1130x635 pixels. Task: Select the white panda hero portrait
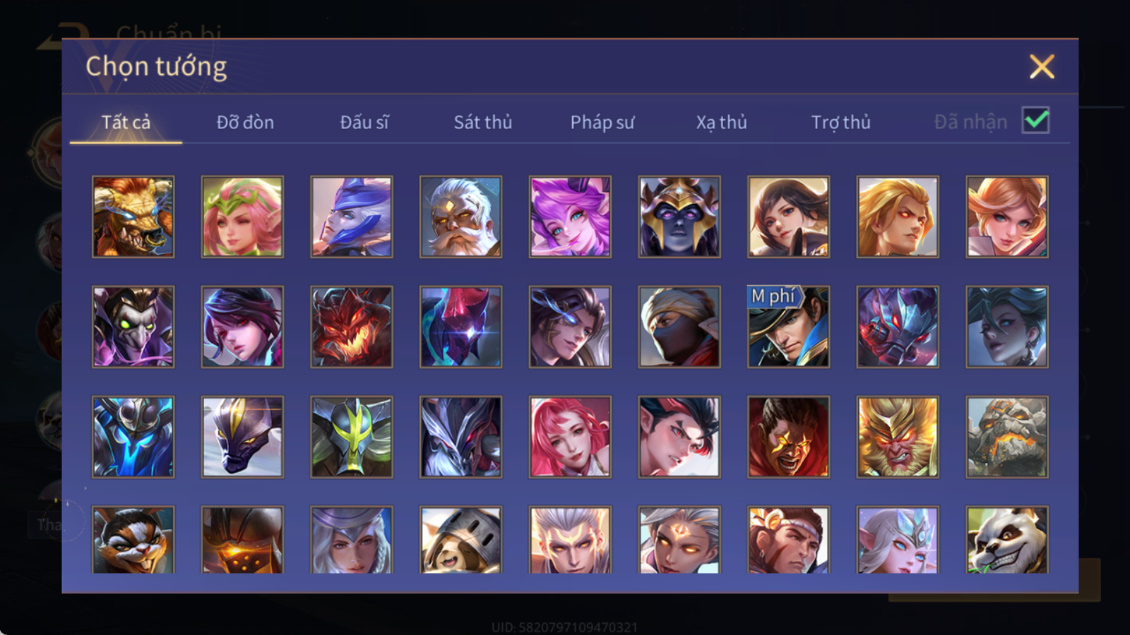tap(1007, 540)
